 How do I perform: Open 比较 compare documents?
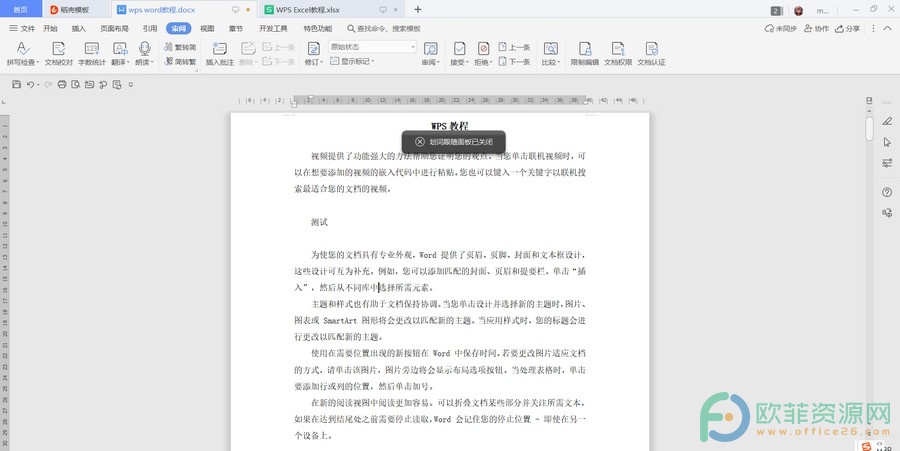[551, 53]
